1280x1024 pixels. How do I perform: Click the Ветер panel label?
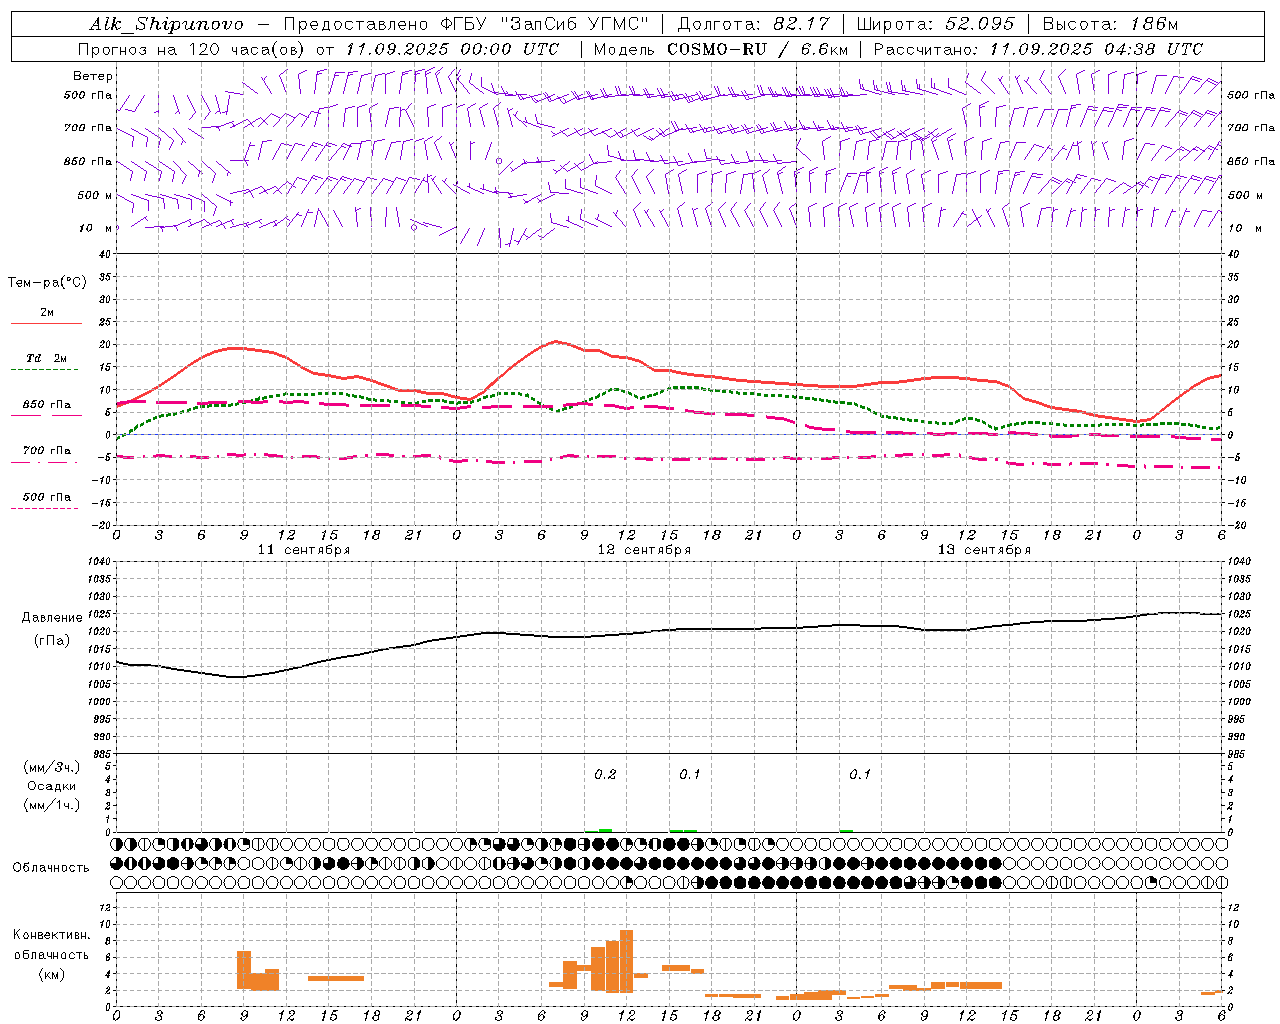93,76
